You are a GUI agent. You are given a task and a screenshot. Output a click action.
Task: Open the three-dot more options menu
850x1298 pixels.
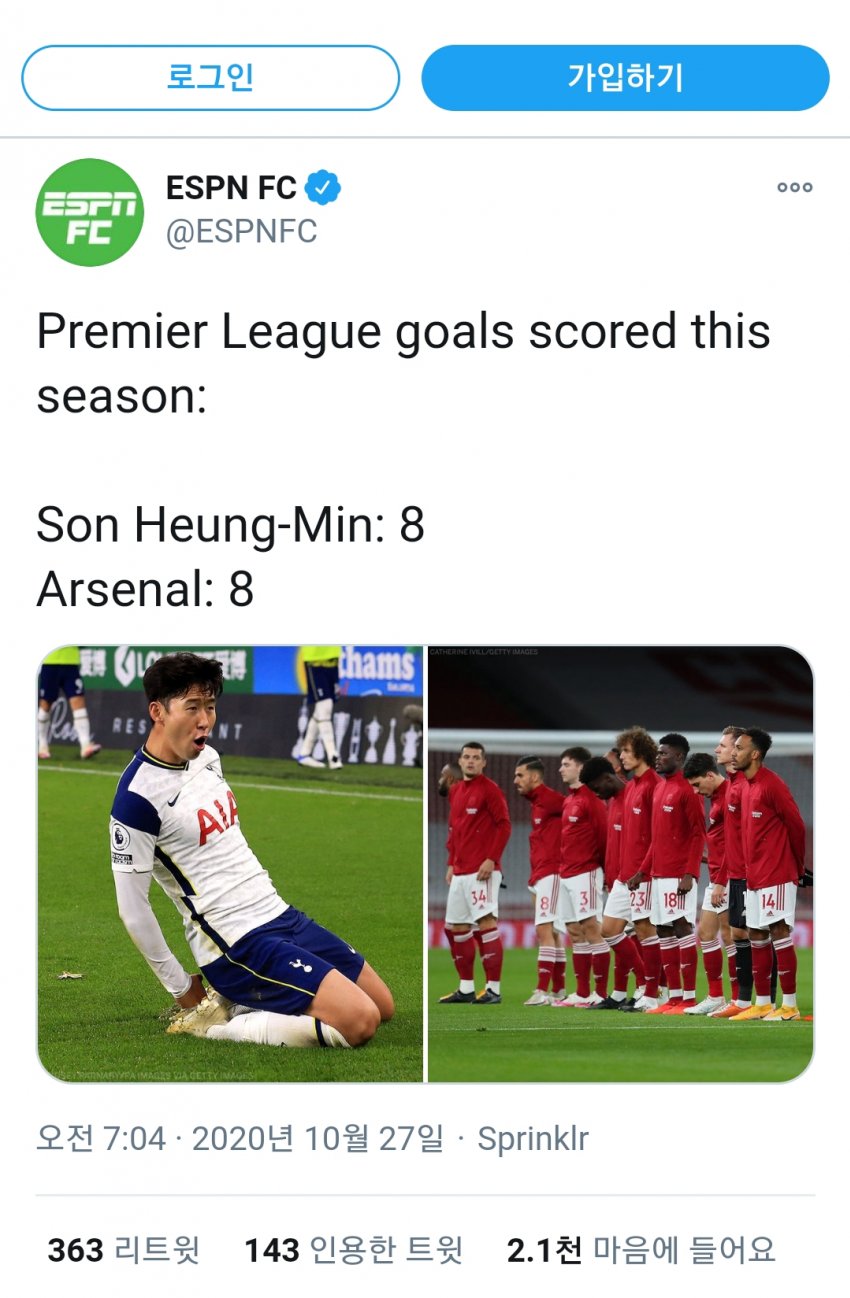794,187
